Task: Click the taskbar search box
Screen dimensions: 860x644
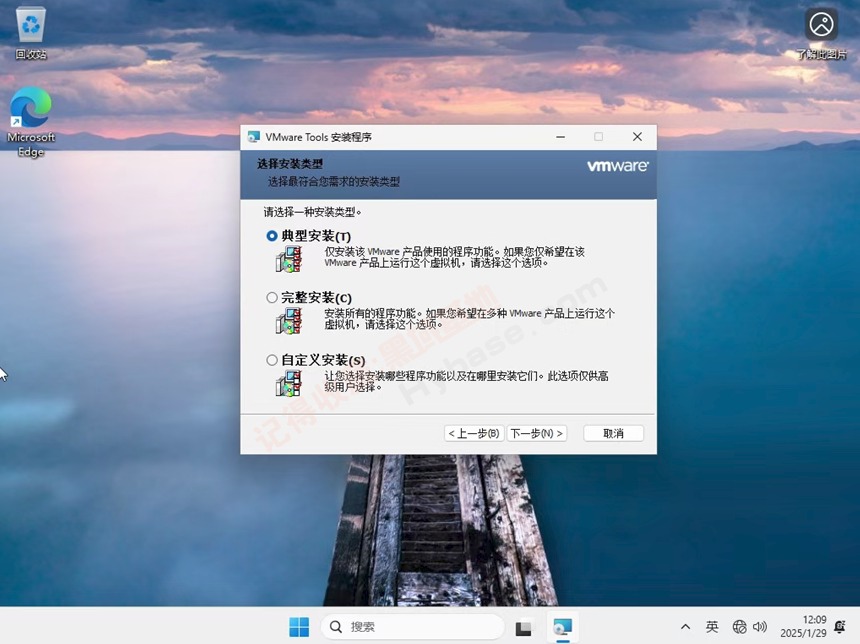Action: click(412, 627)
